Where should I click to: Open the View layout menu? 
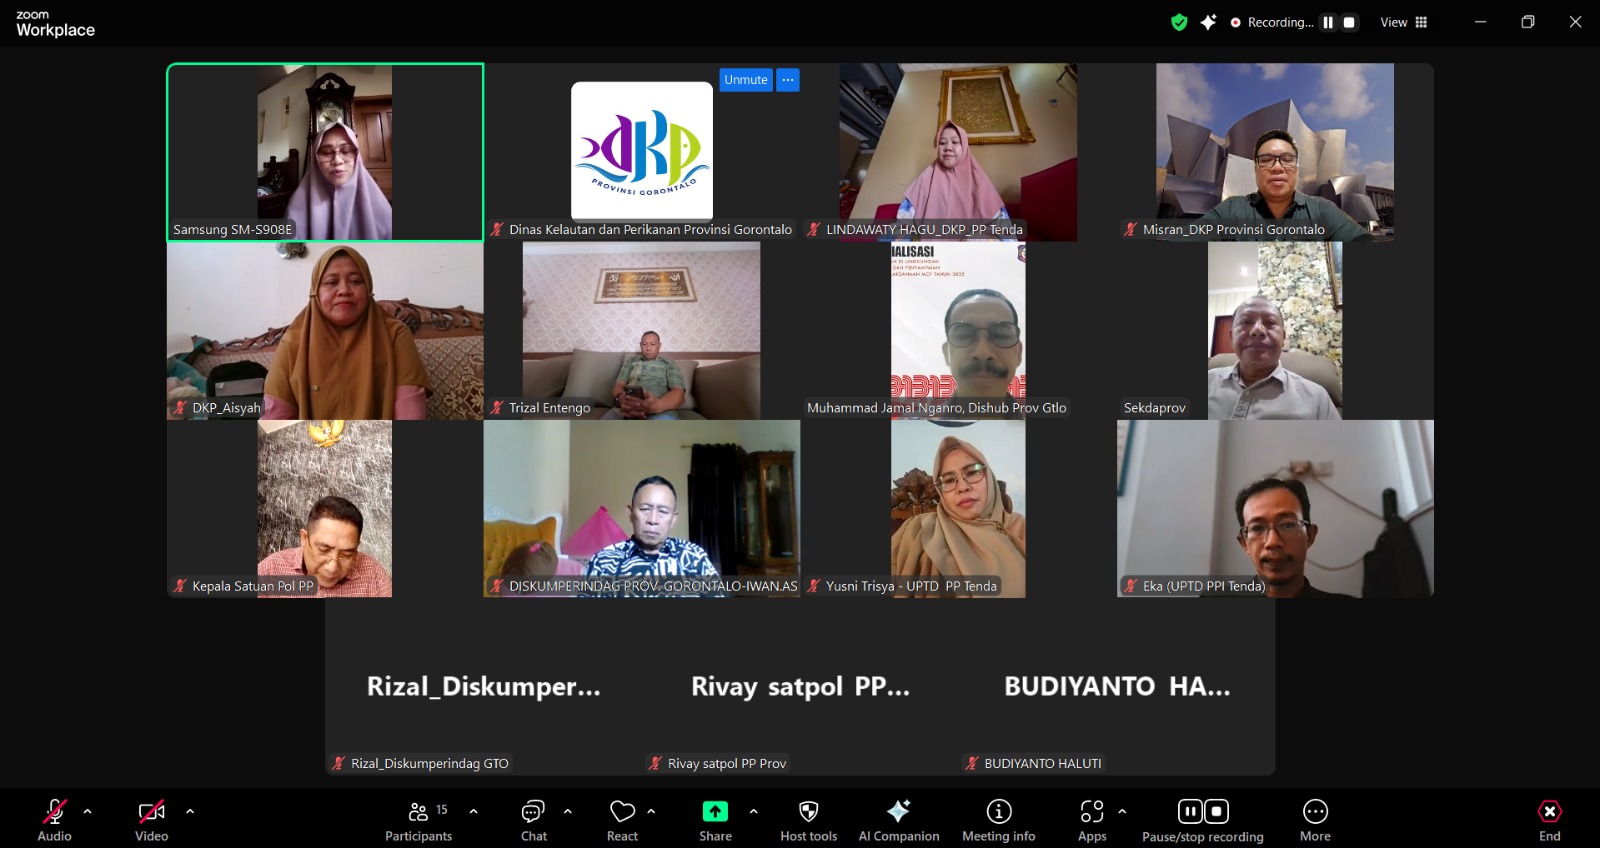click(1404, 22)
